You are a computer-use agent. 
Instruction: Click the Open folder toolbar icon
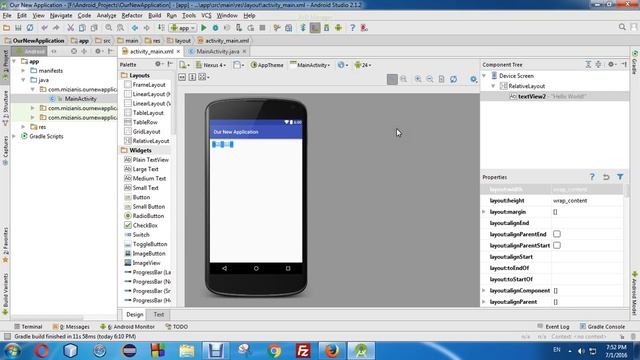pos(7,28)
